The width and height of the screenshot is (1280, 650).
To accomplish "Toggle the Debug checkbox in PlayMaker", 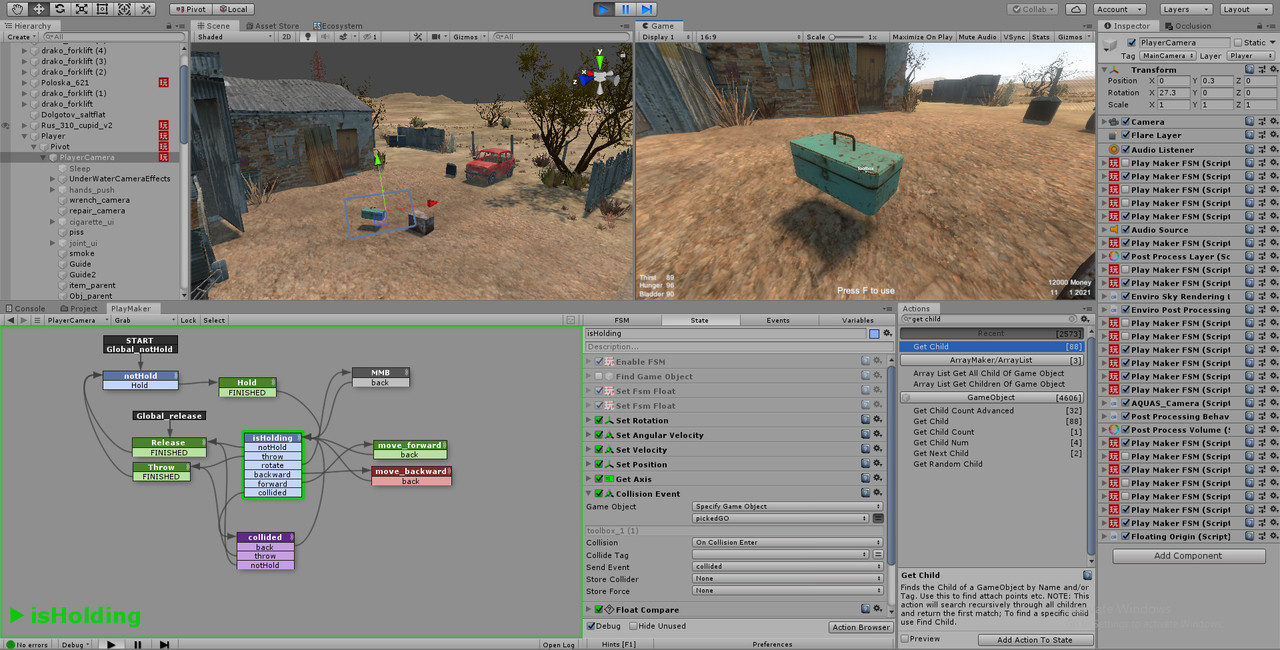I will (x=590, y=626).
